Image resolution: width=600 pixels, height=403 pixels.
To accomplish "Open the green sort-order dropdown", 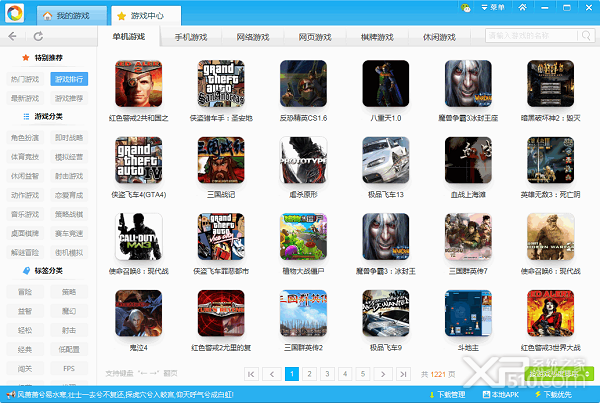I will tap(559, 373).
